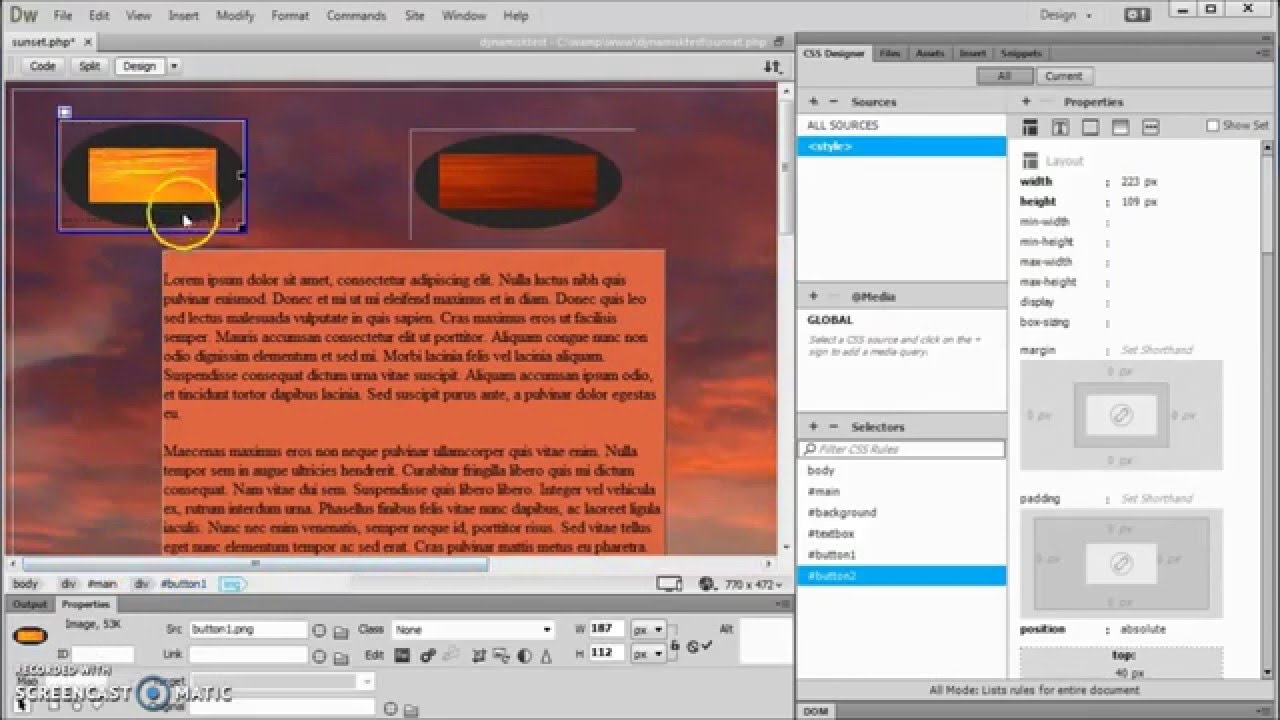Switch to the Output tab
This screenshot has width=1280, height=720.
30,604
